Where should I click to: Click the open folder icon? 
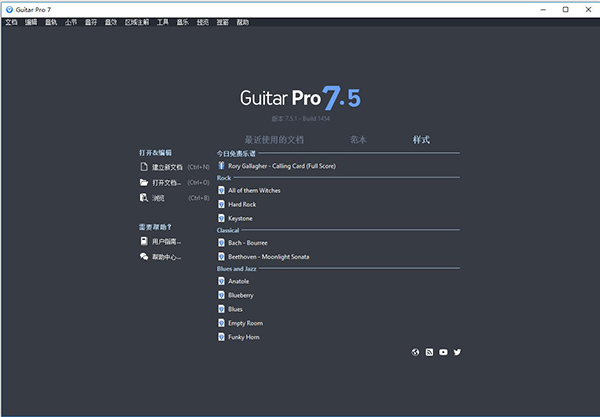144,182
